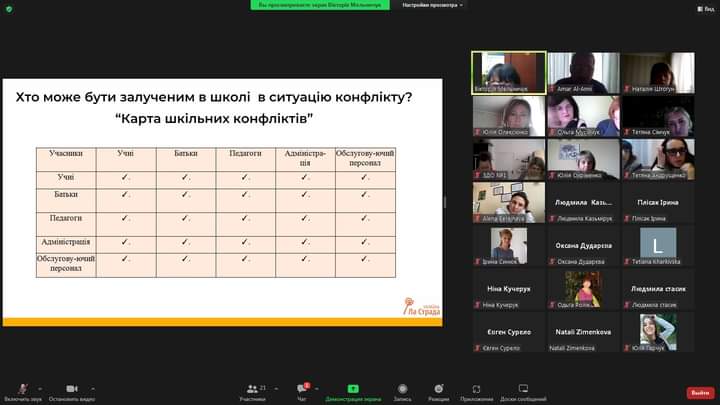Unmute microphone with Включить звук

coord(22,389)
